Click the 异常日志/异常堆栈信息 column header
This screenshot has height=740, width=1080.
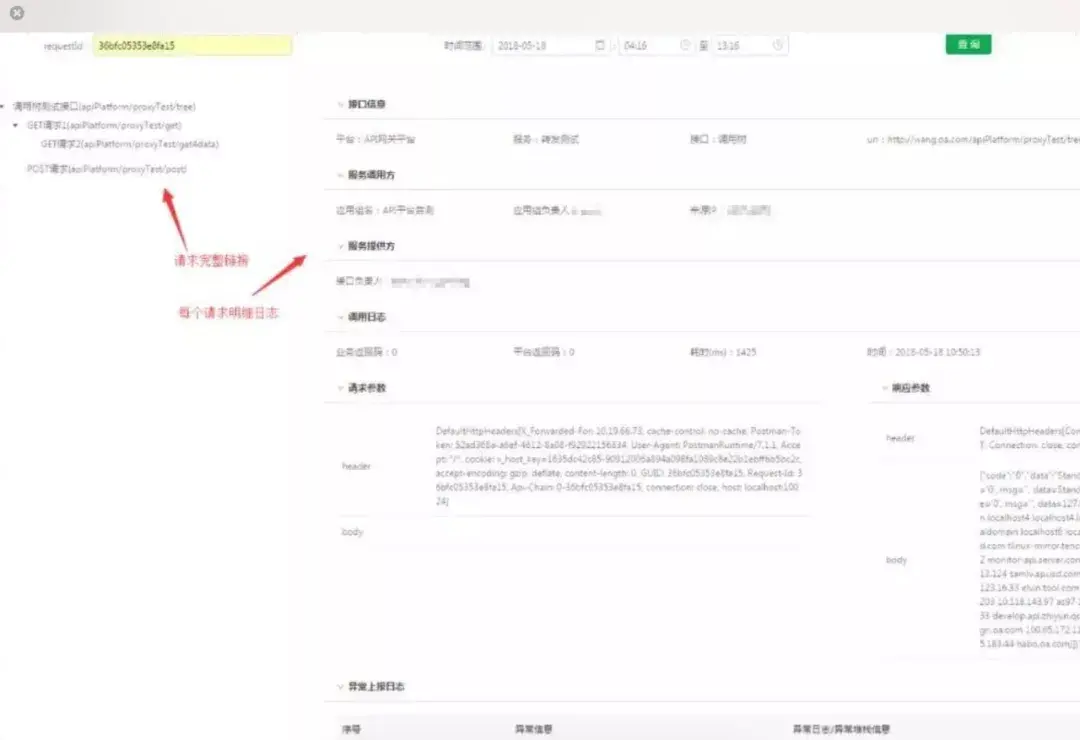click(x=841, y=729)
